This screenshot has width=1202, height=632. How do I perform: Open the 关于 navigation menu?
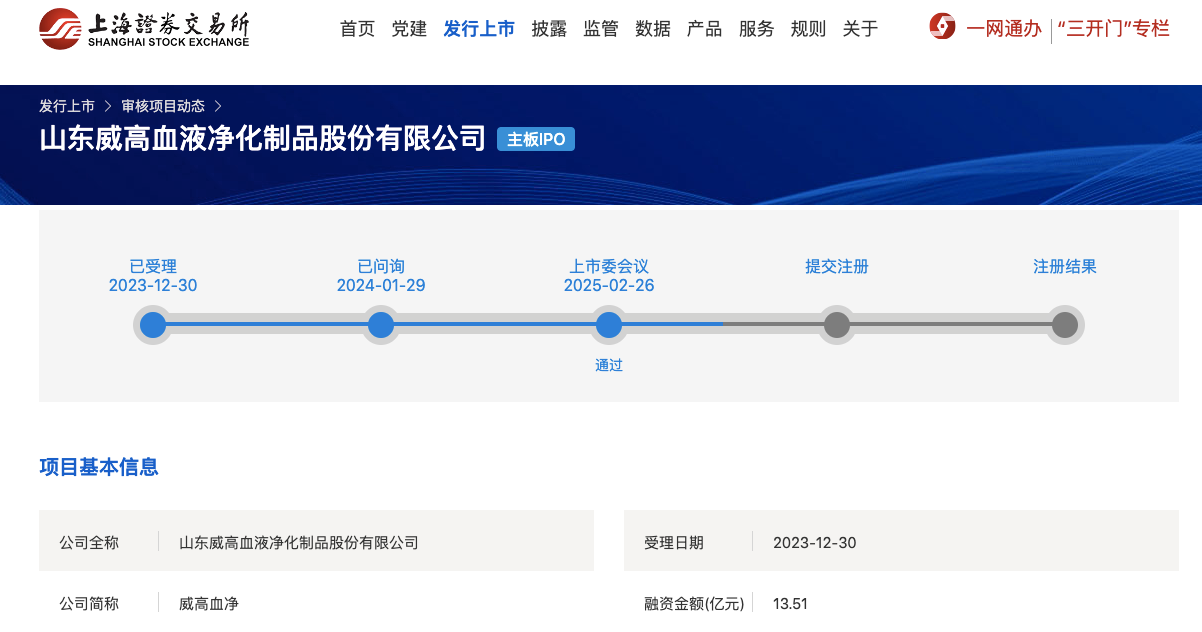point(860,29)
